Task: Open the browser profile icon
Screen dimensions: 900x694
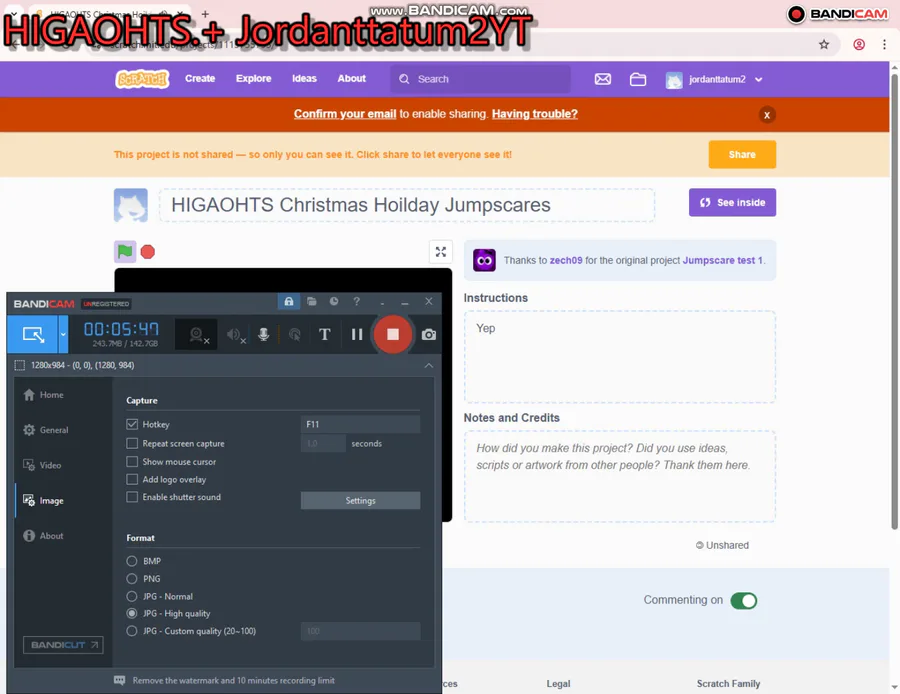Action: (x=859, y=44)
